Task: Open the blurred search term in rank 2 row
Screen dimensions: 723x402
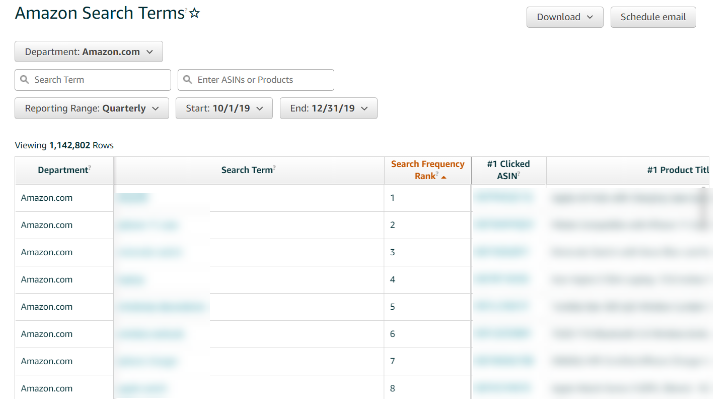Action: click(x=148, y=225)
